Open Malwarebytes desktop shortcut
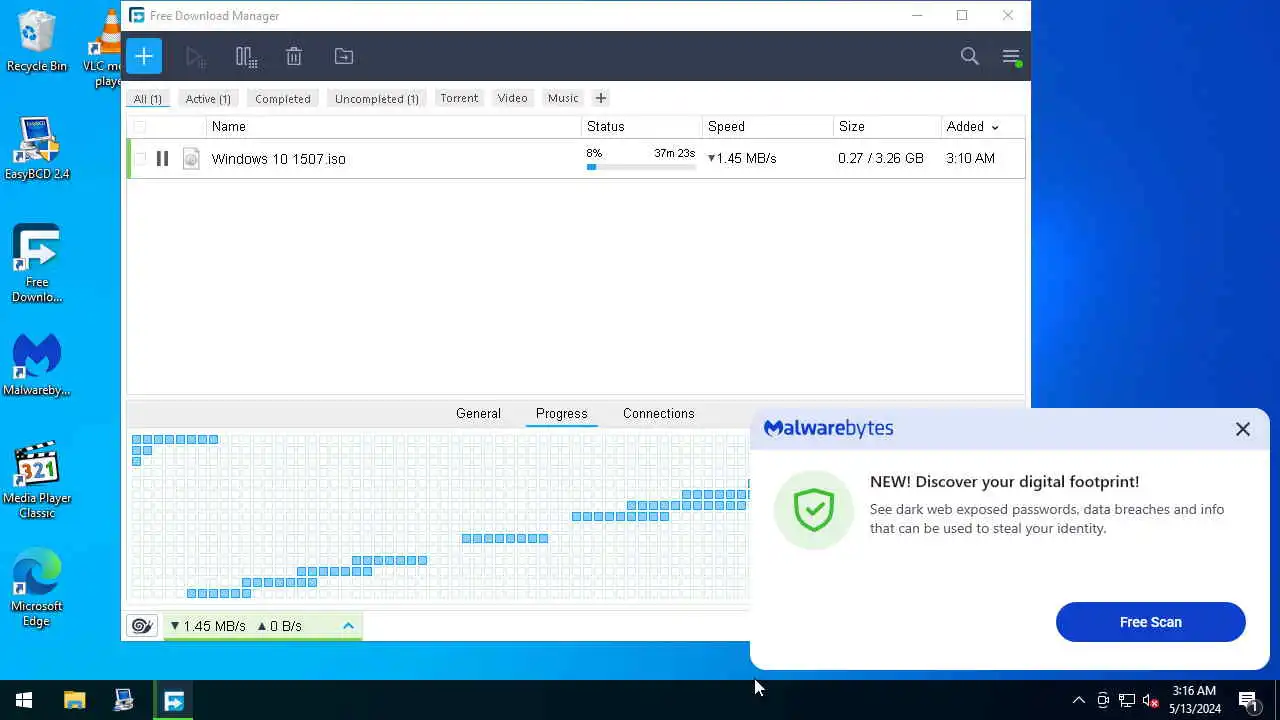This screenshot has height=720, width=1280. tap(37, 366)
